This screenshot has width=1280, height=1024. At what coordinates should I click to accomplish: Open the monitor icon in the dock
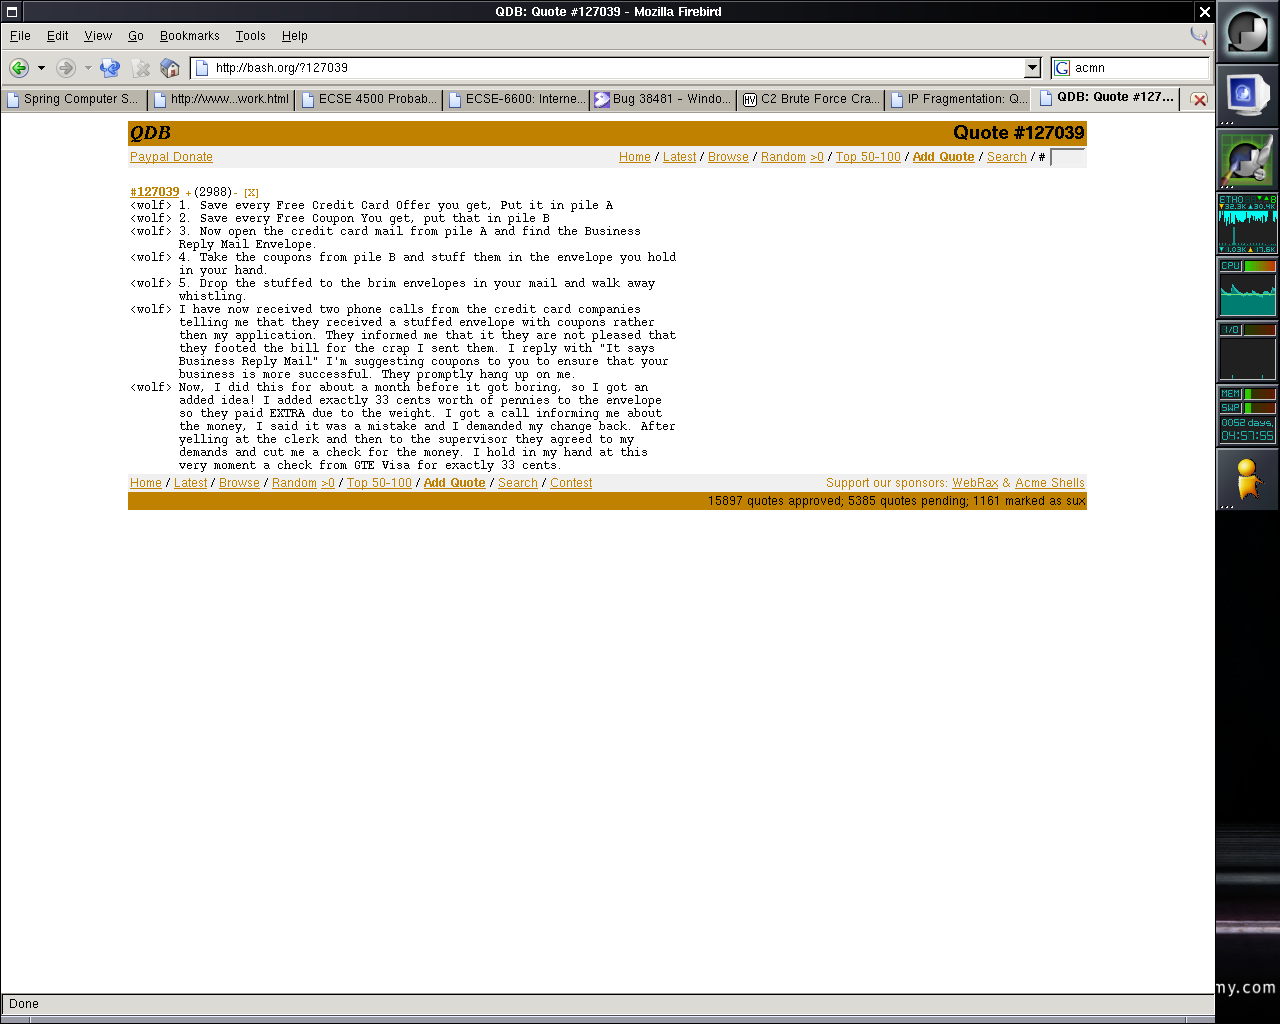pyautogui.click(x=1246, y=96)
